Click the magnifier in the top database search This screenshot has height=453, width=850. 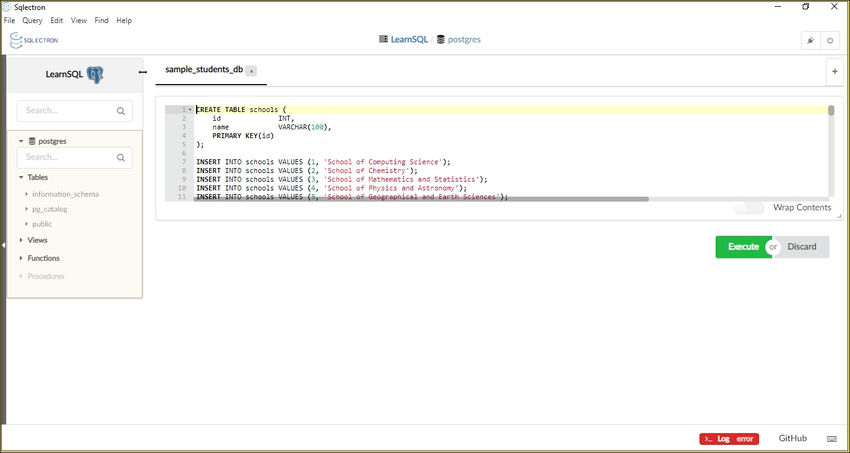click(120, 111)
